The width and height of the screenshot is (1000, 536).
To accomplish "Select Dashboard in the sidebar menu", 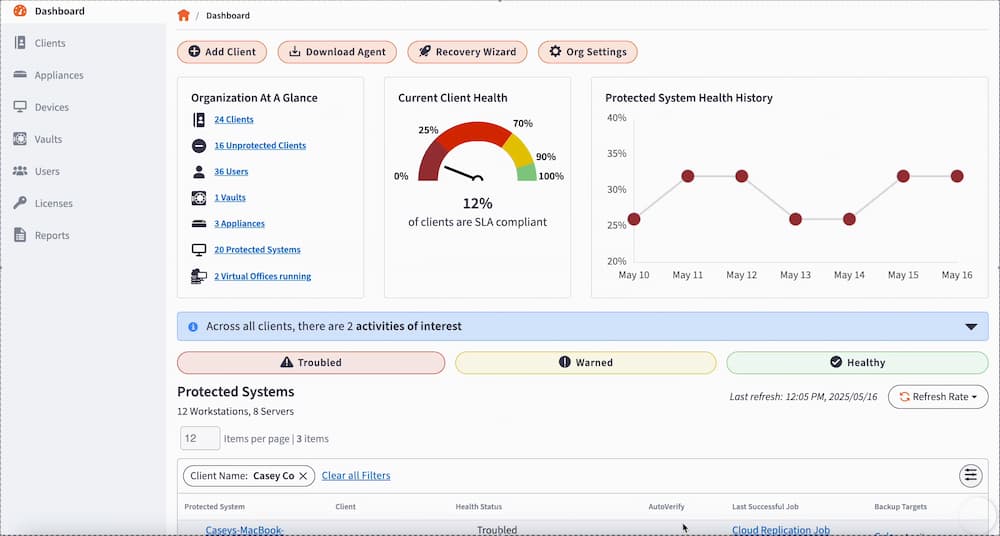I will pyautogui.click(x=59, y=11).
